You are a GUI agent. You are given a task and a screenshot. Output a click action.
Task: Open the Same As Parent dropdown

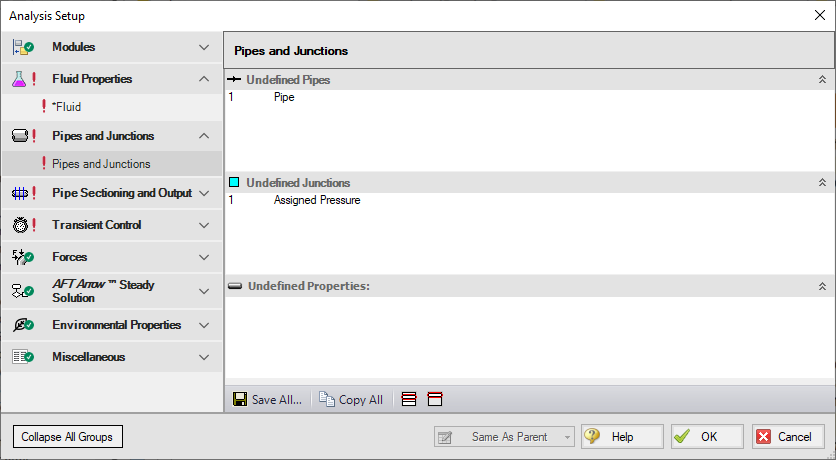[504, 437]
